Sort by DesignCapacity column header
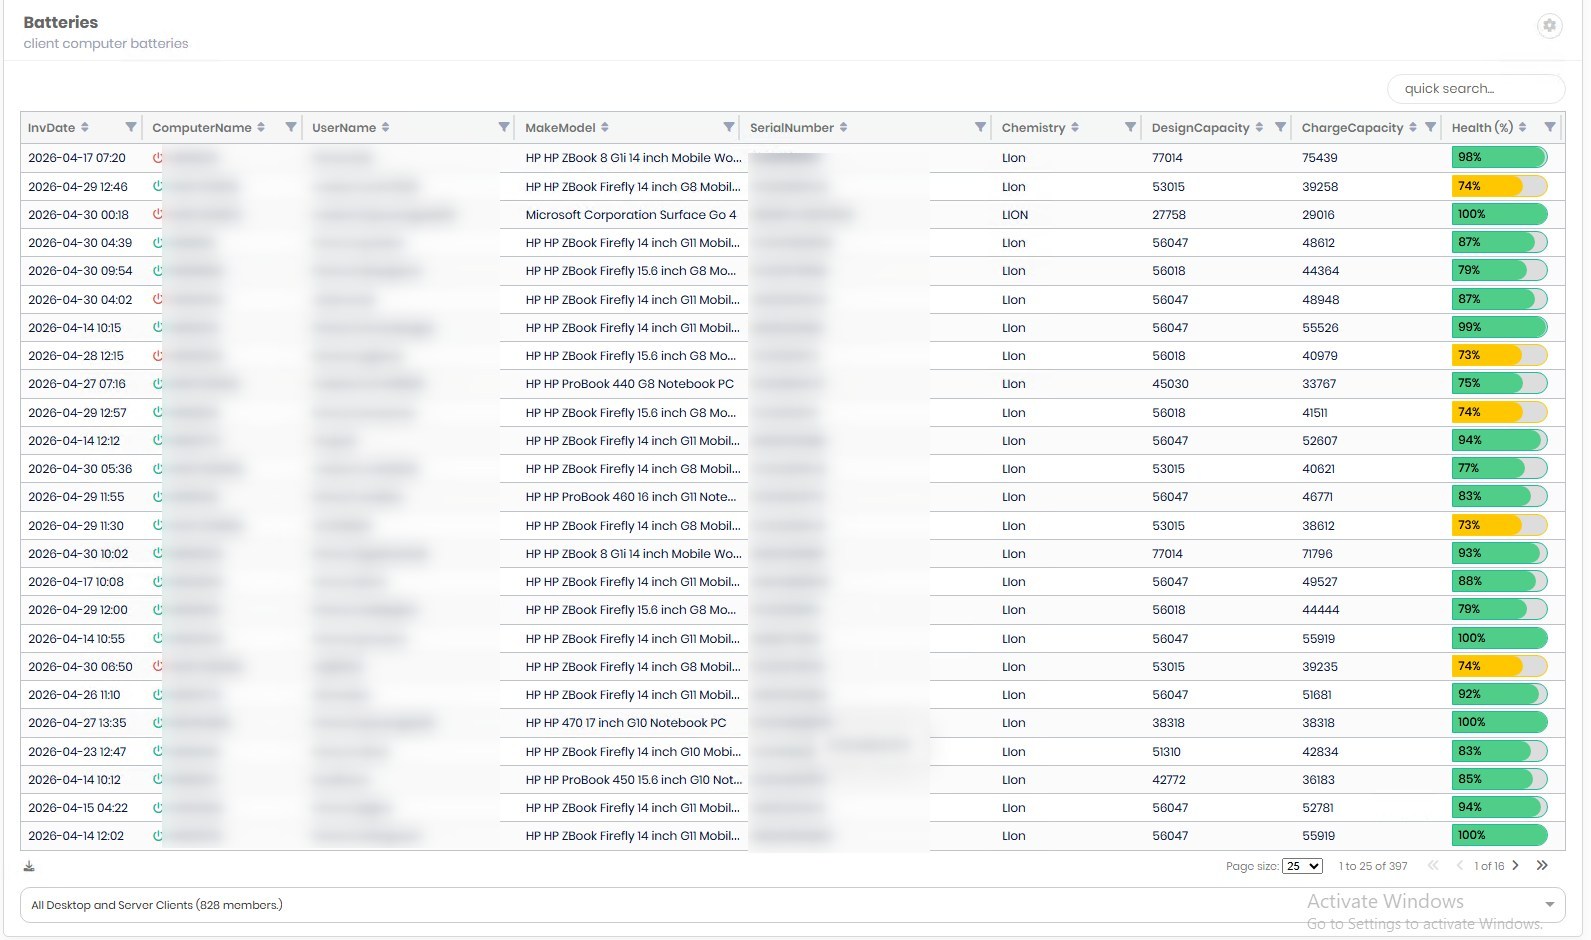Viewport: 1591px width, 940px height. [1200, 127]
